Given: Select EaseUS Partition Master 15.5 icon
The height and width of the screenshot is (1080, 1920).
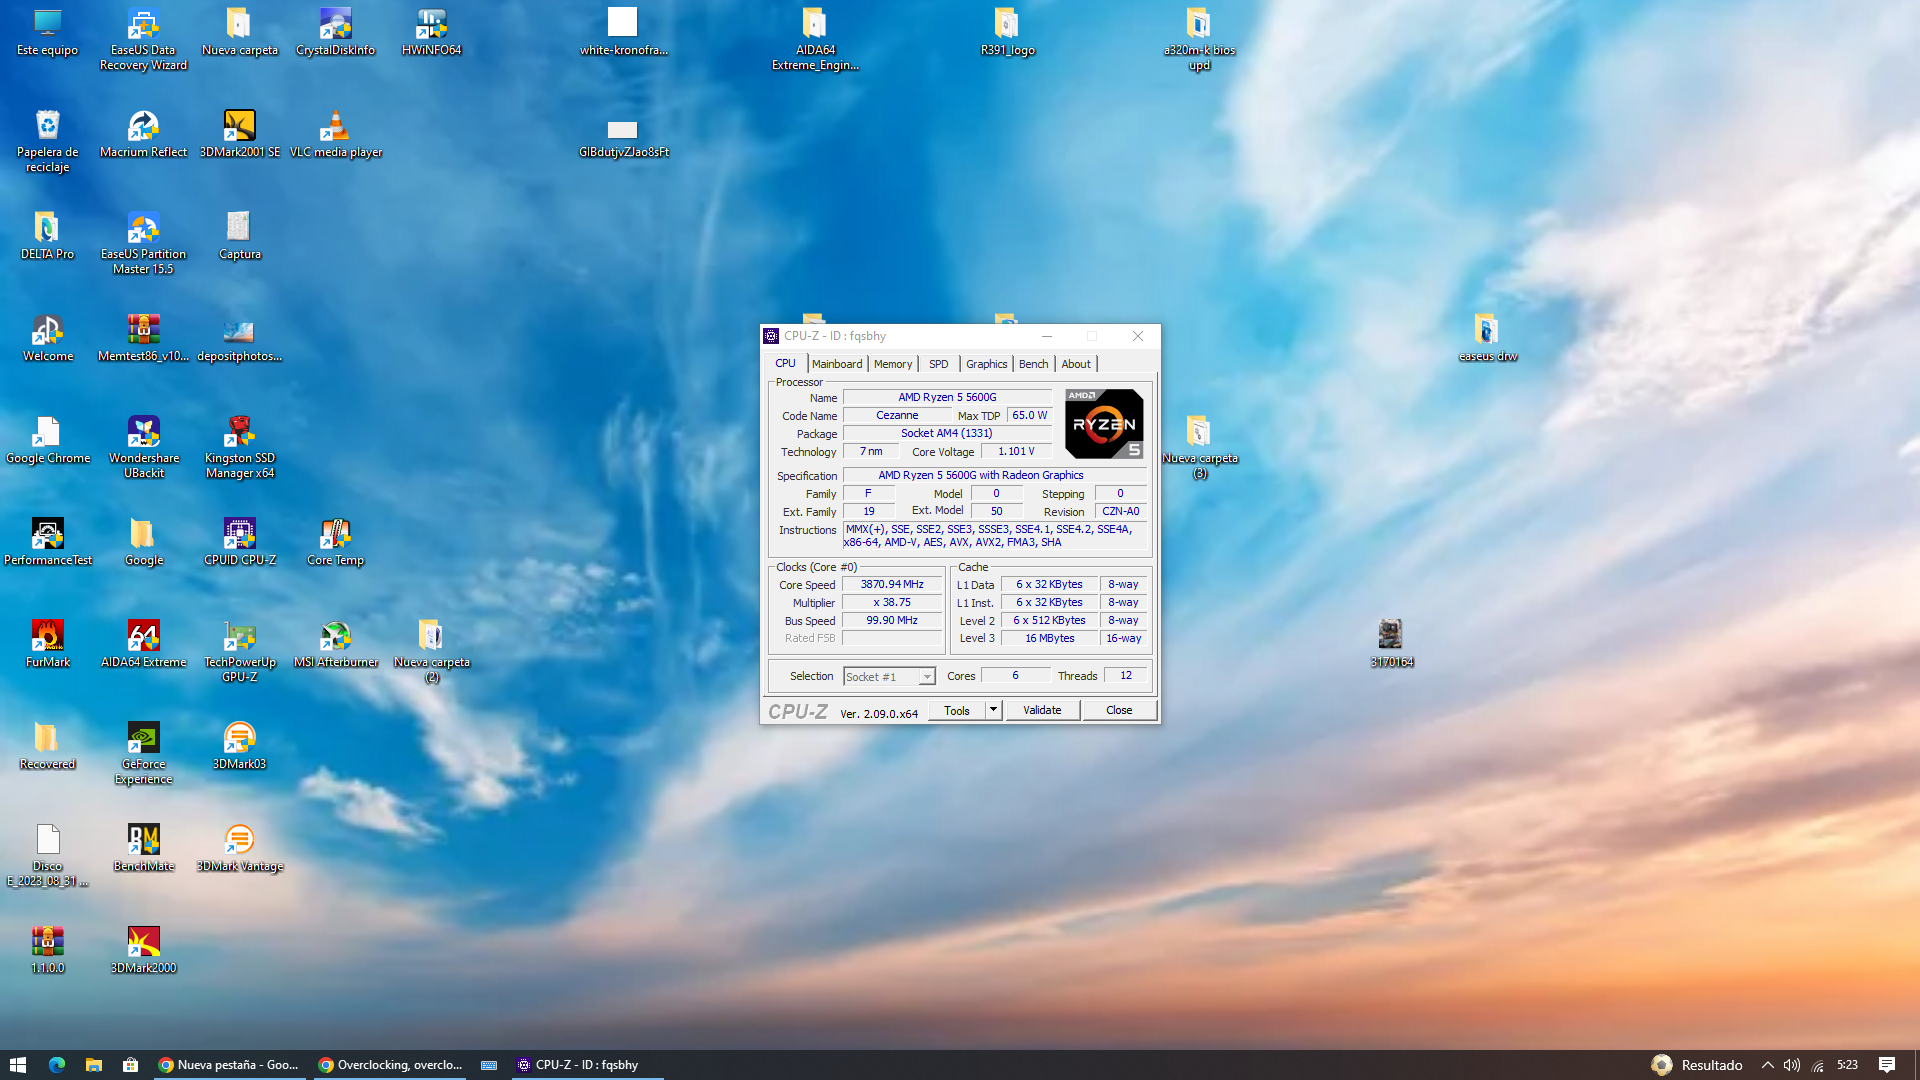Looking at the screenshot, I should 143,243.
